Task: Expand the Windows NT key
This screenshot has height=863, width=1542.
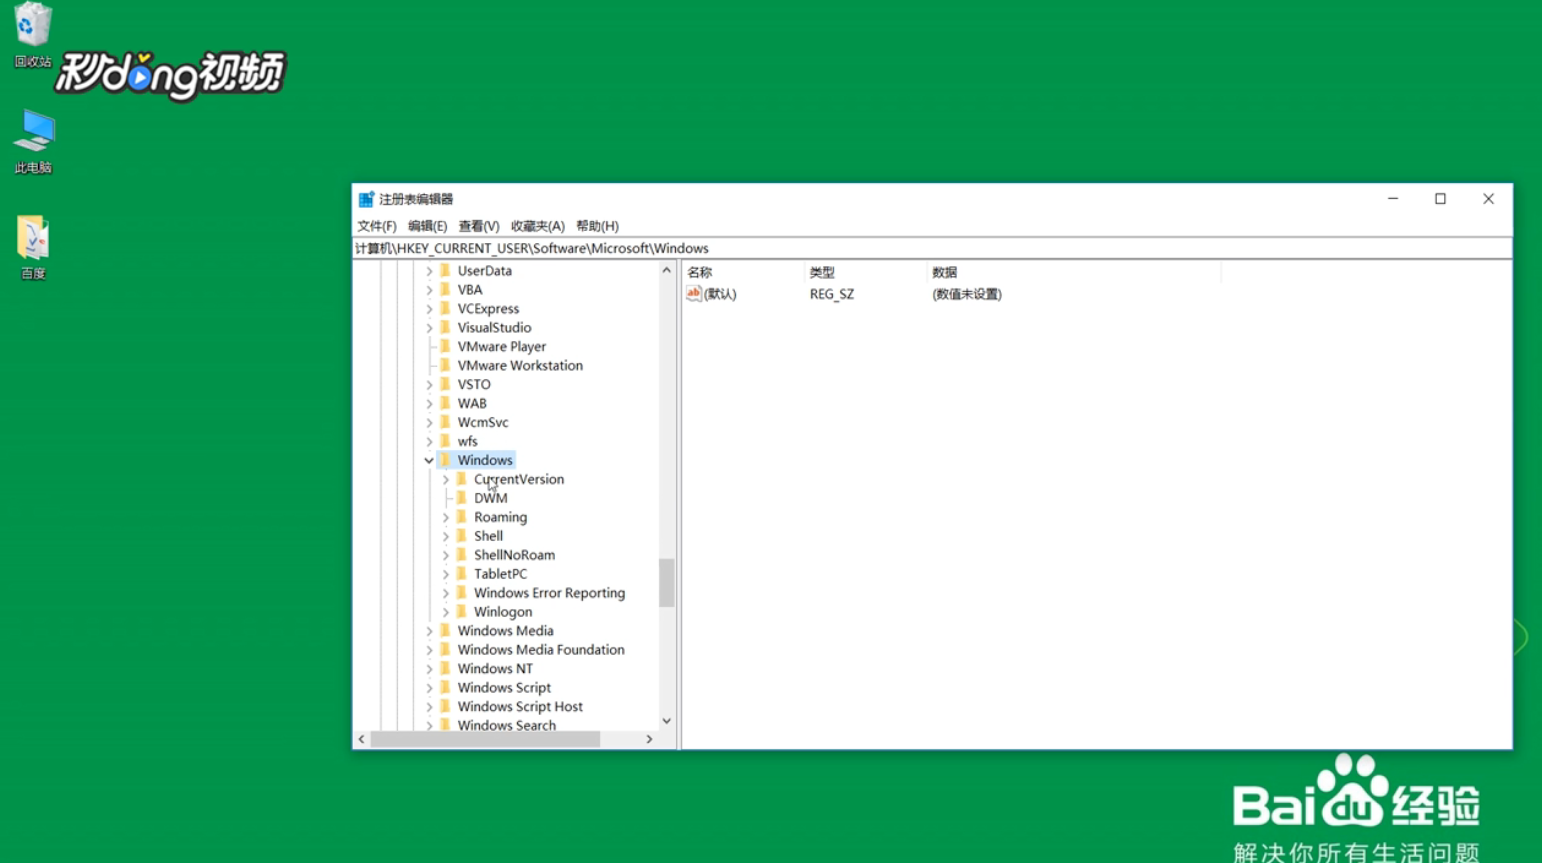Action: click(429, 669)
